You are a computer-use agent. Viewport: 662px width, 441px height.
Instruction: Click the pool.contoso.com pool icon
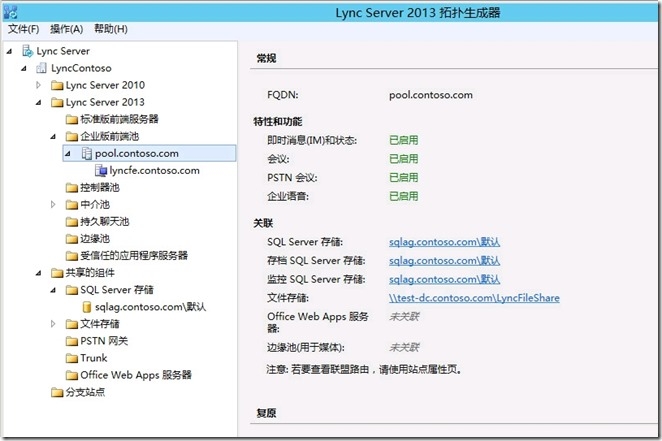[86, 154]
